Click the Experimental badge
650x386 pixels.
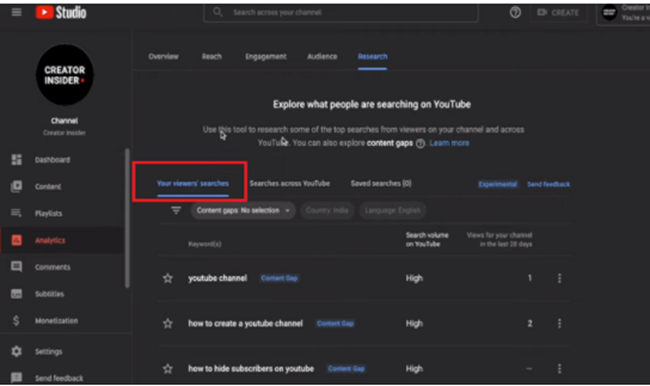(x=498, y=184)
